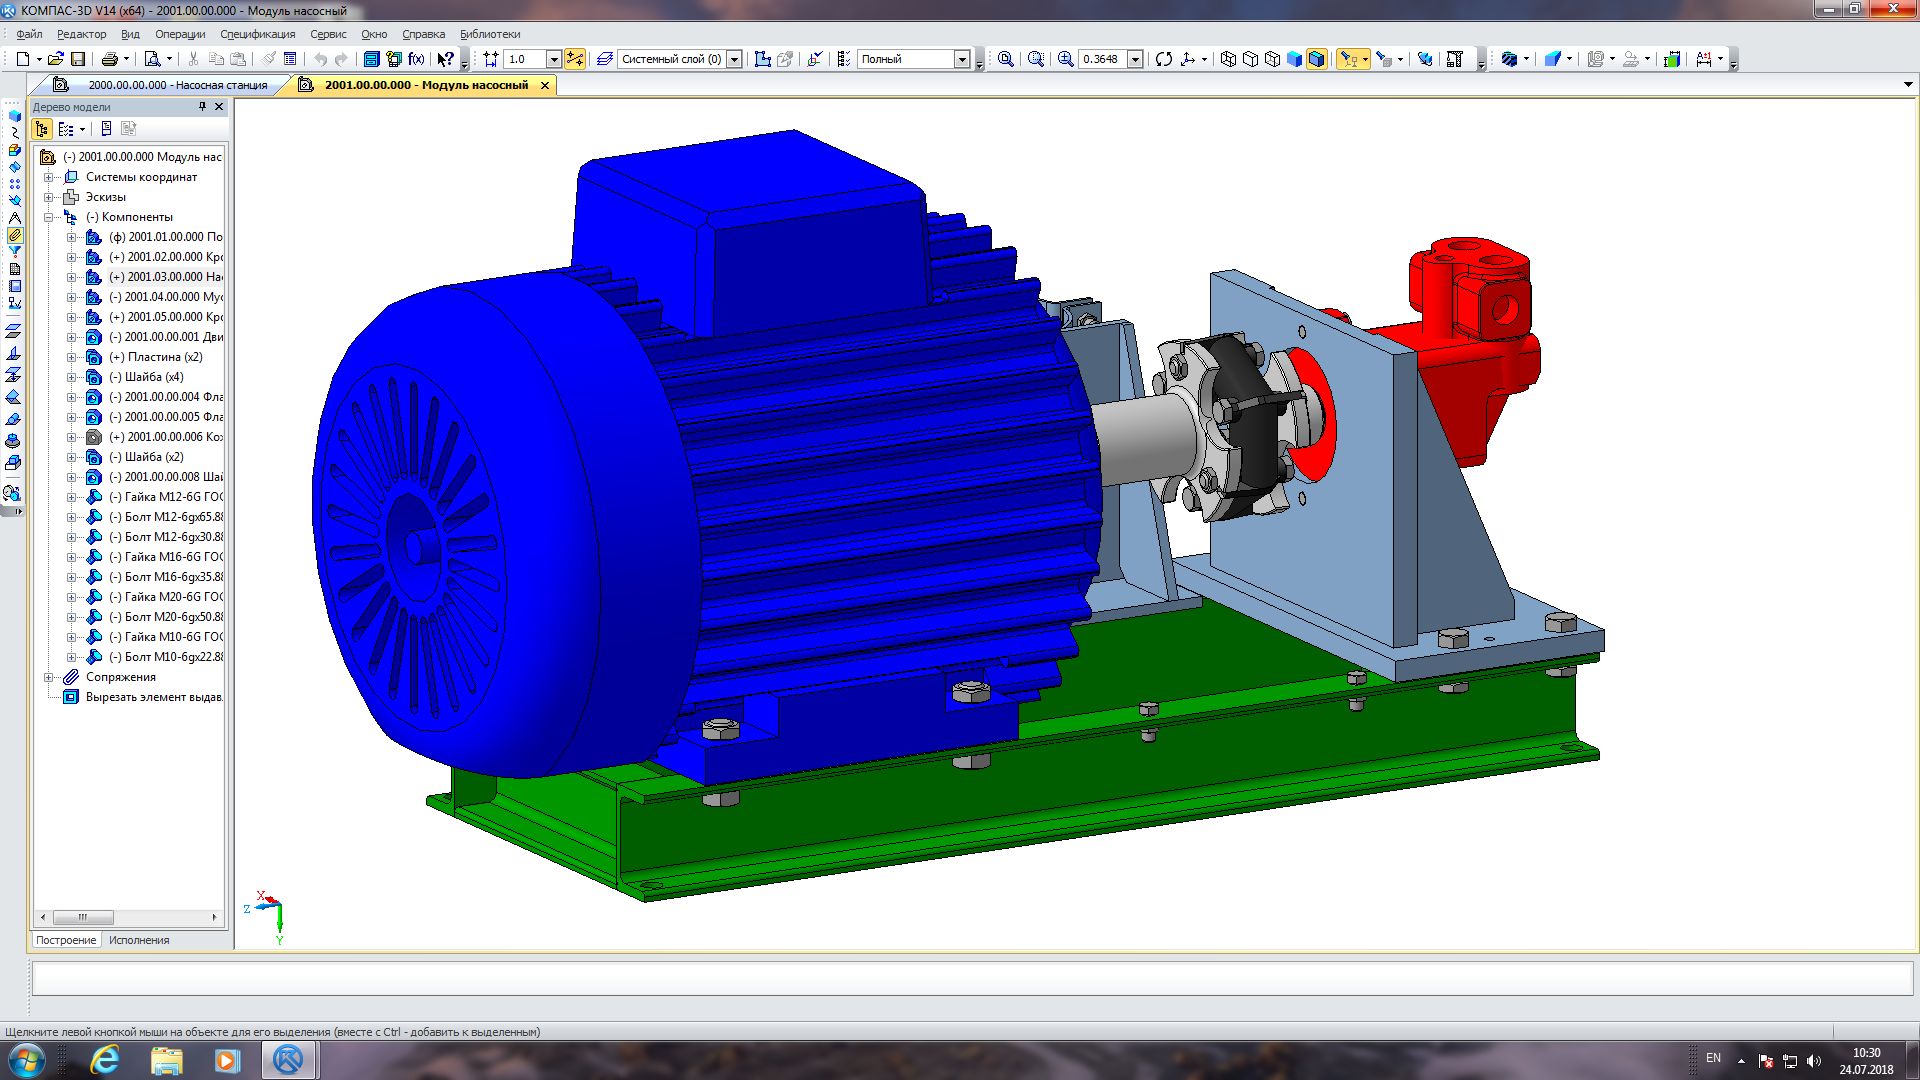Click the context help arrow icon
Screen dimensions: 1920x1080
[x=446, y=59]
